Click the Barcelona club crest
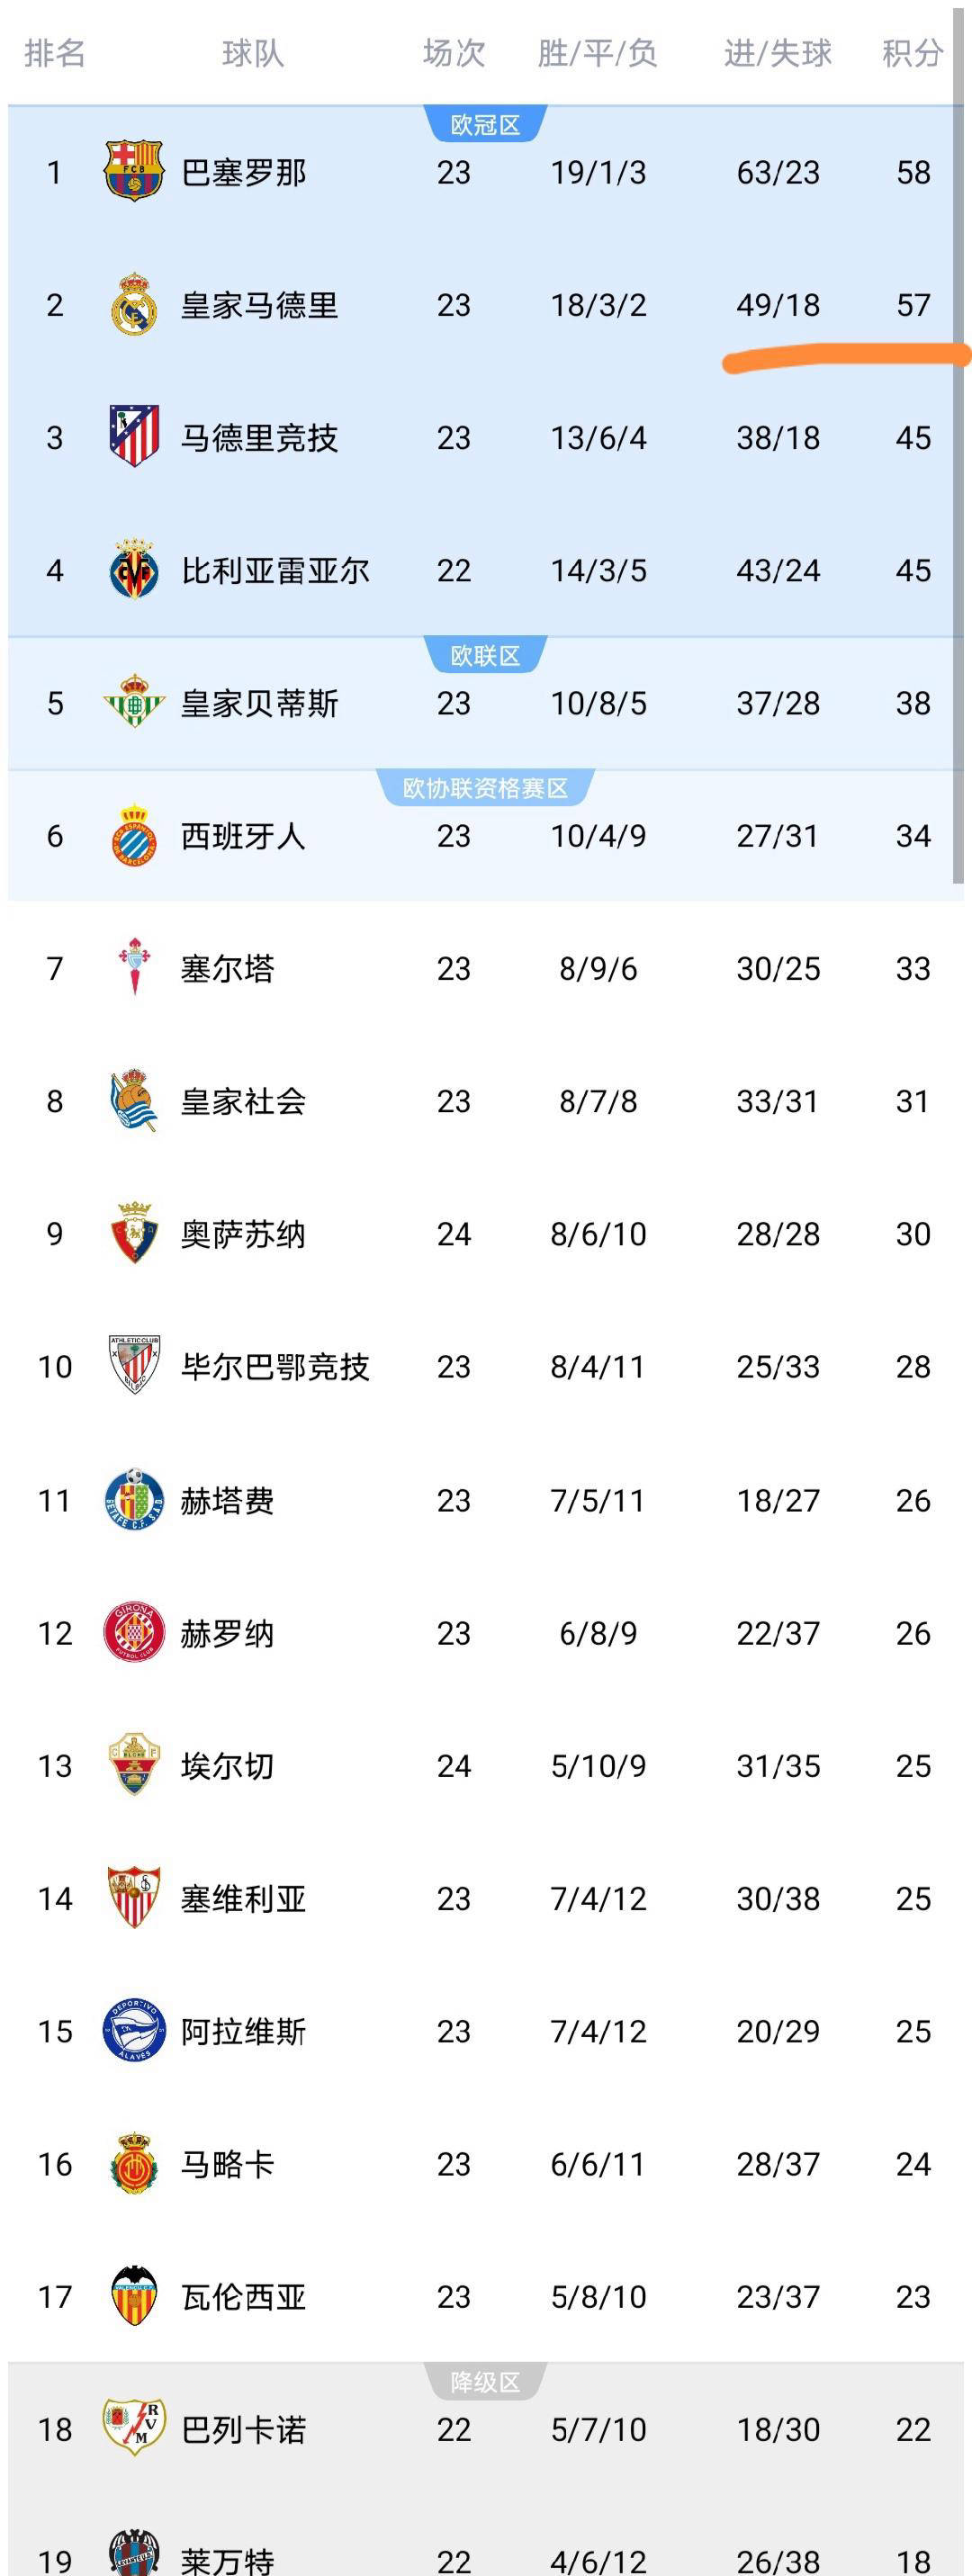This screenshot has width=972, height=2576. click(x=134, y=172)
